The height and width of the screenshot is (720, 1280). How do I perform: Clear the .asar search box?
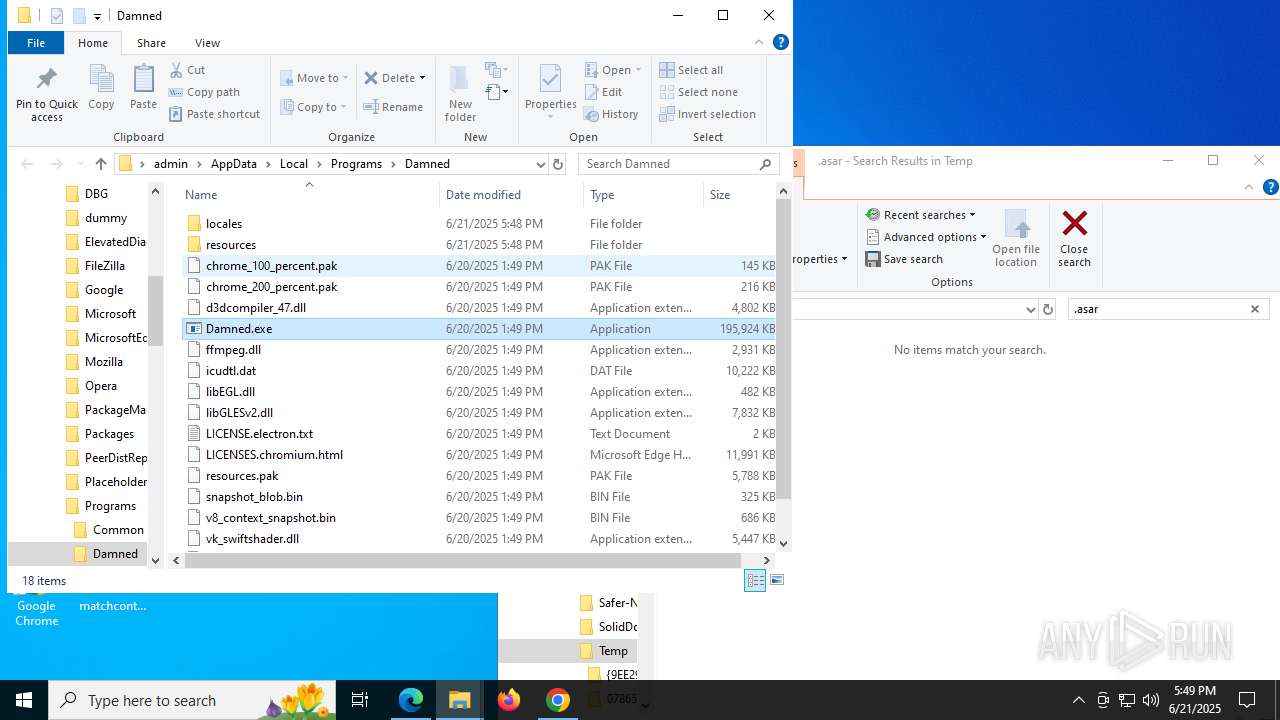[x=1255, y=309]
